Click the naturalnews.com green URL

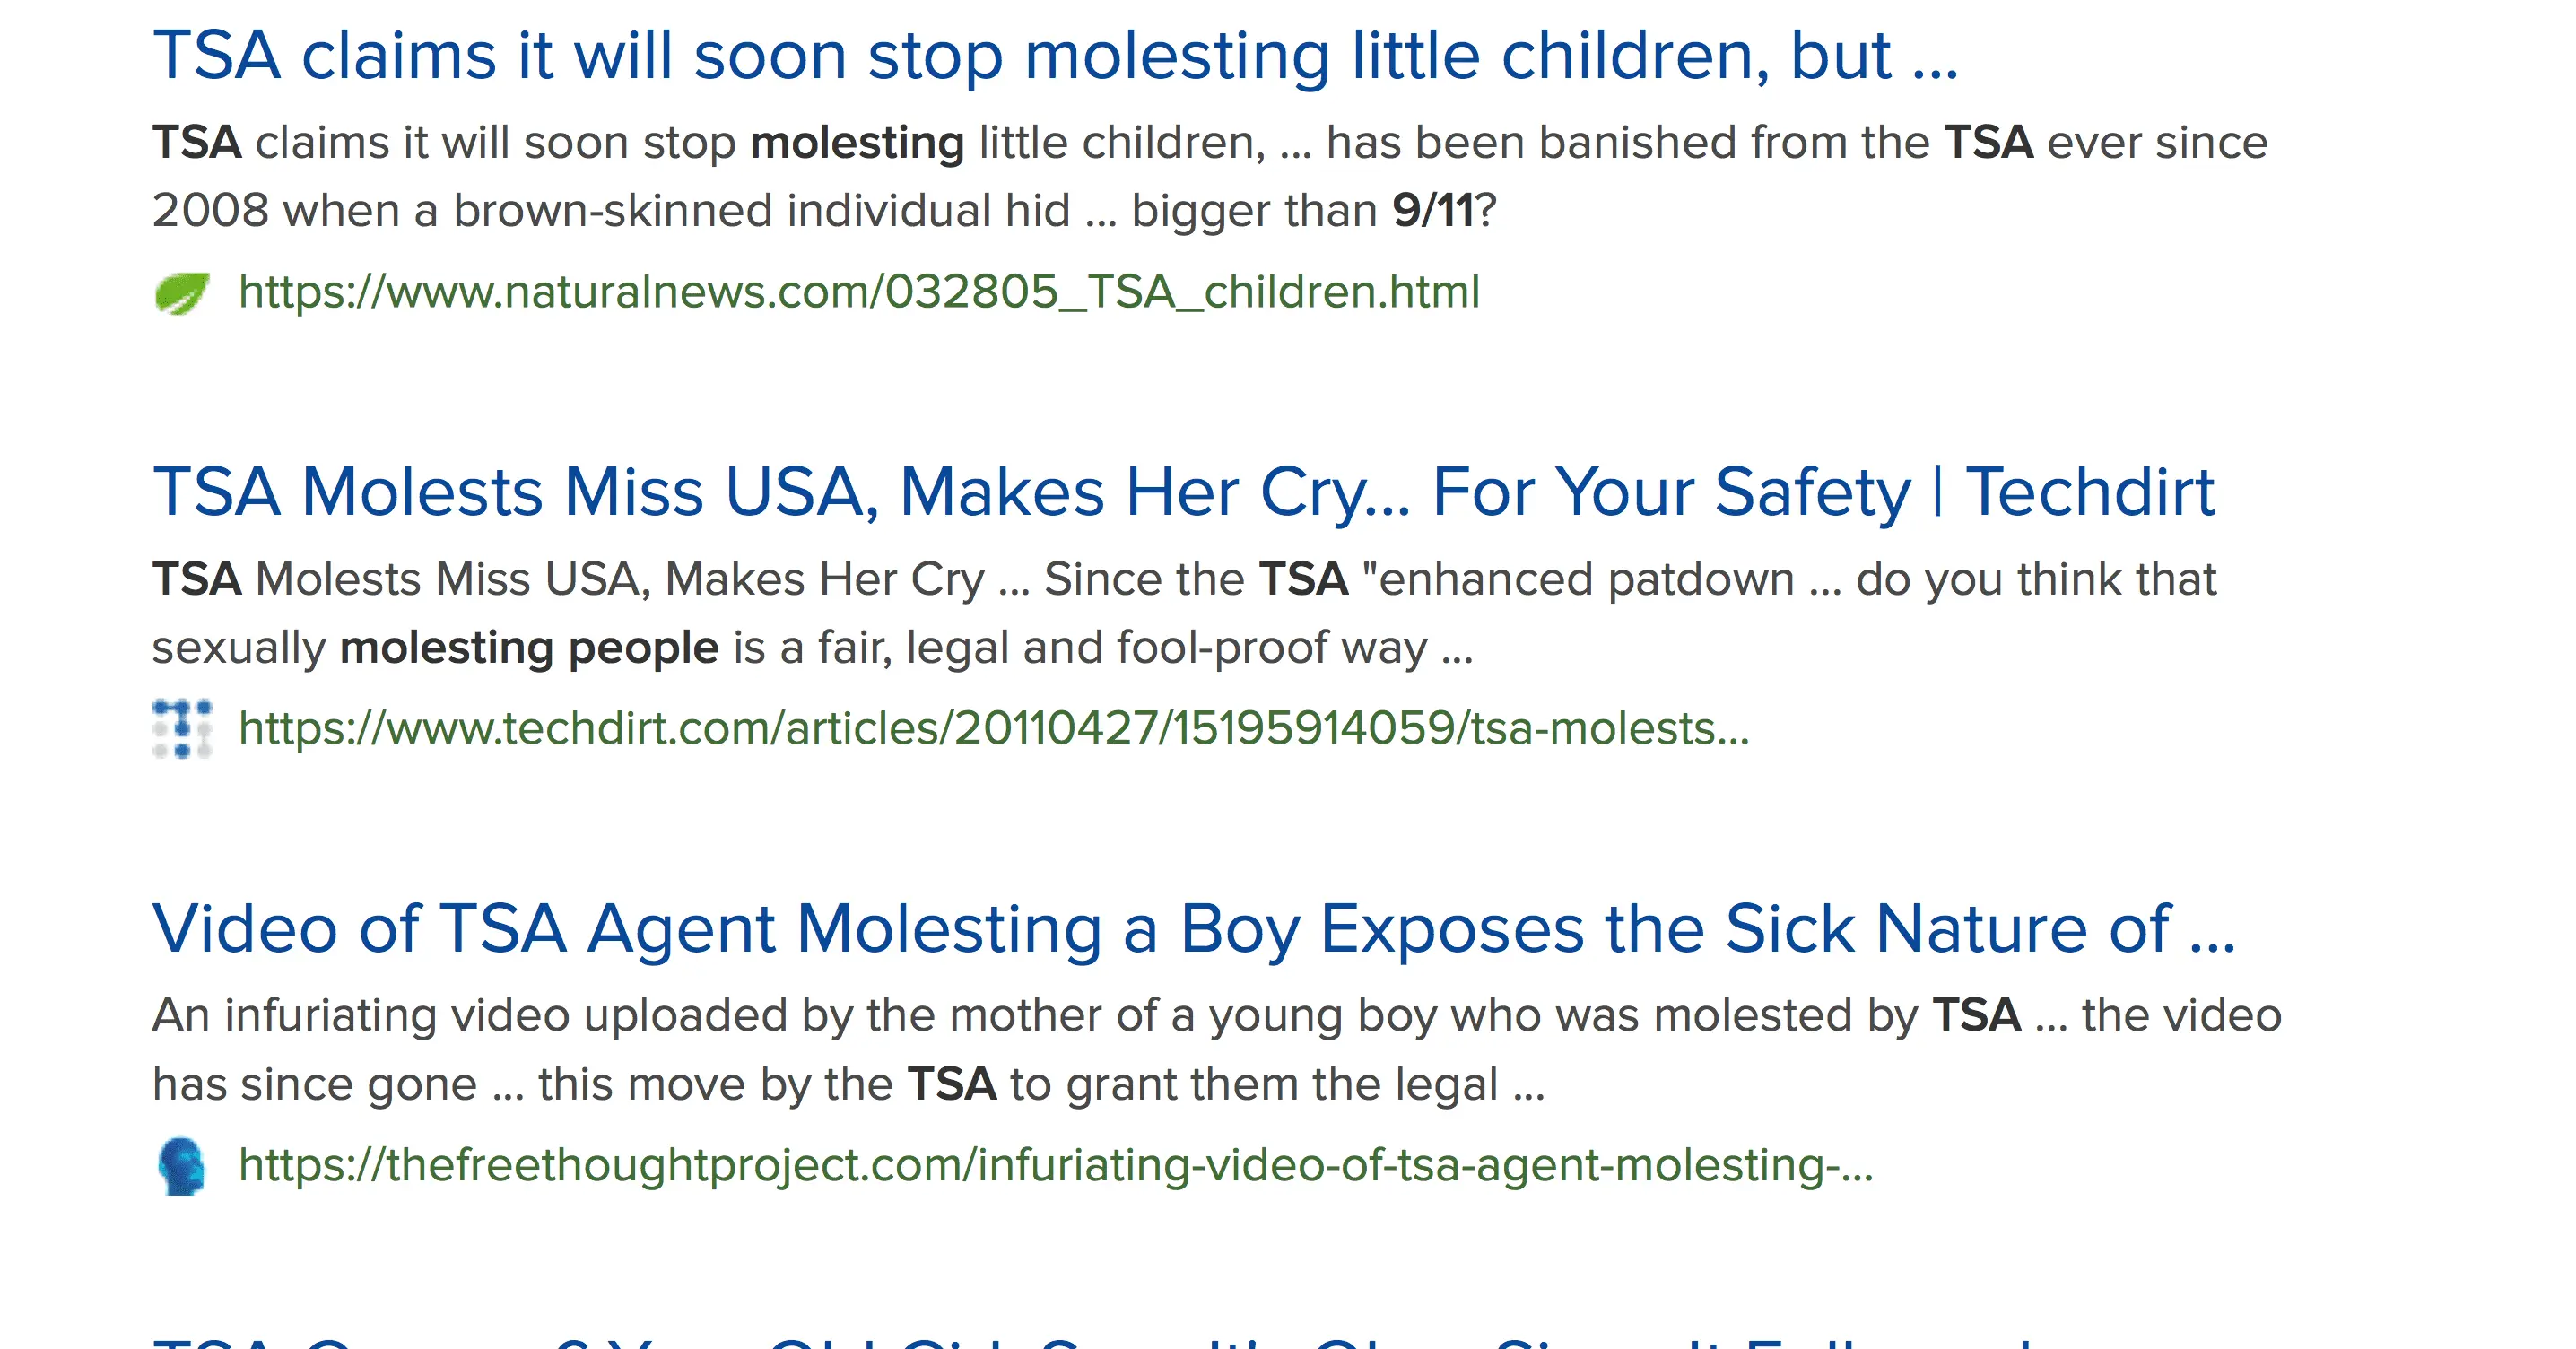point(858,292)
